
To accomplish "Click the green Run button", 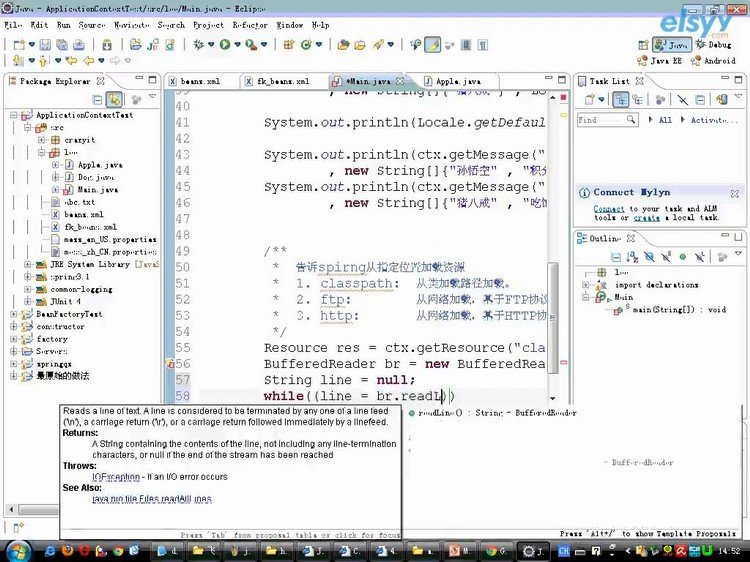I will click(224, 45).
